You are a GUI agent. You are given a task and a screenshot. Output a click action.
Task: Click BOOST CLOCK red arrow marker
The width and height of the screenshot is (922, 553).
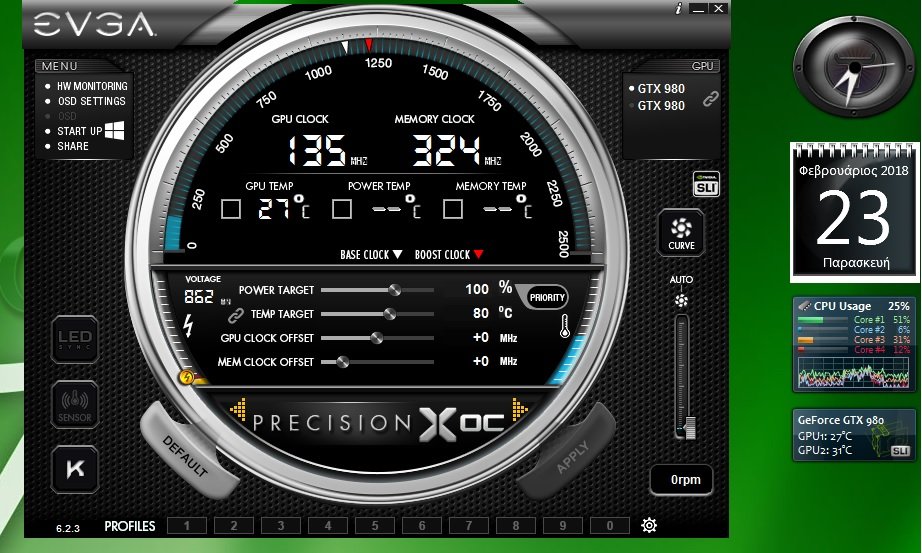pos(479,255)
